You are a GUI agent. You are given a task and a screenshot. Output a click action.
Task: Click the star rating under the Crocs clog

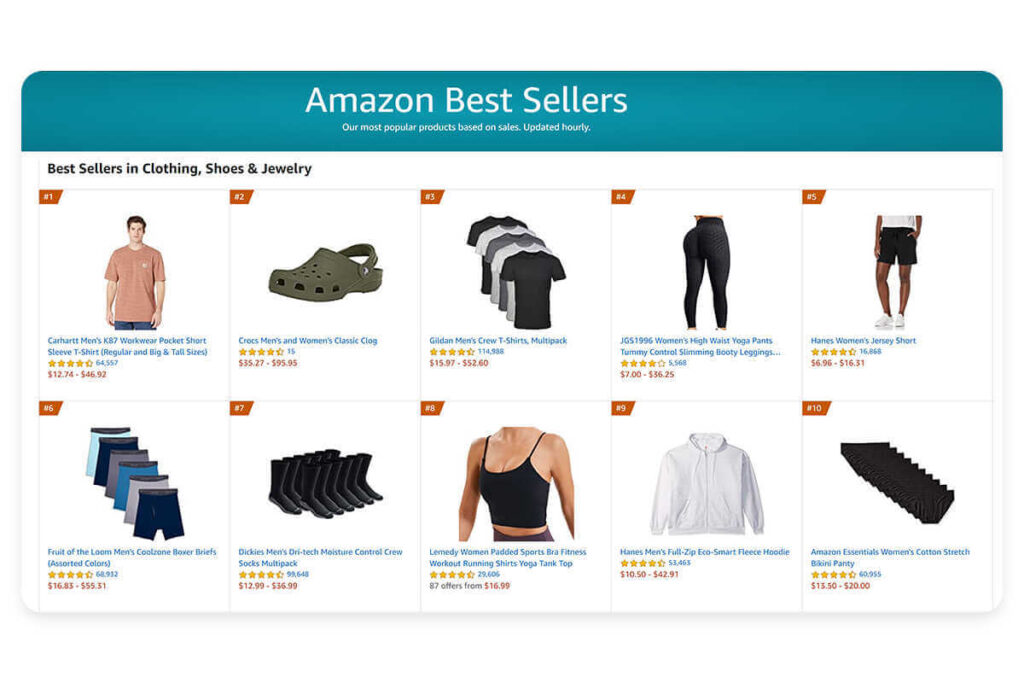tap(260, 353)
